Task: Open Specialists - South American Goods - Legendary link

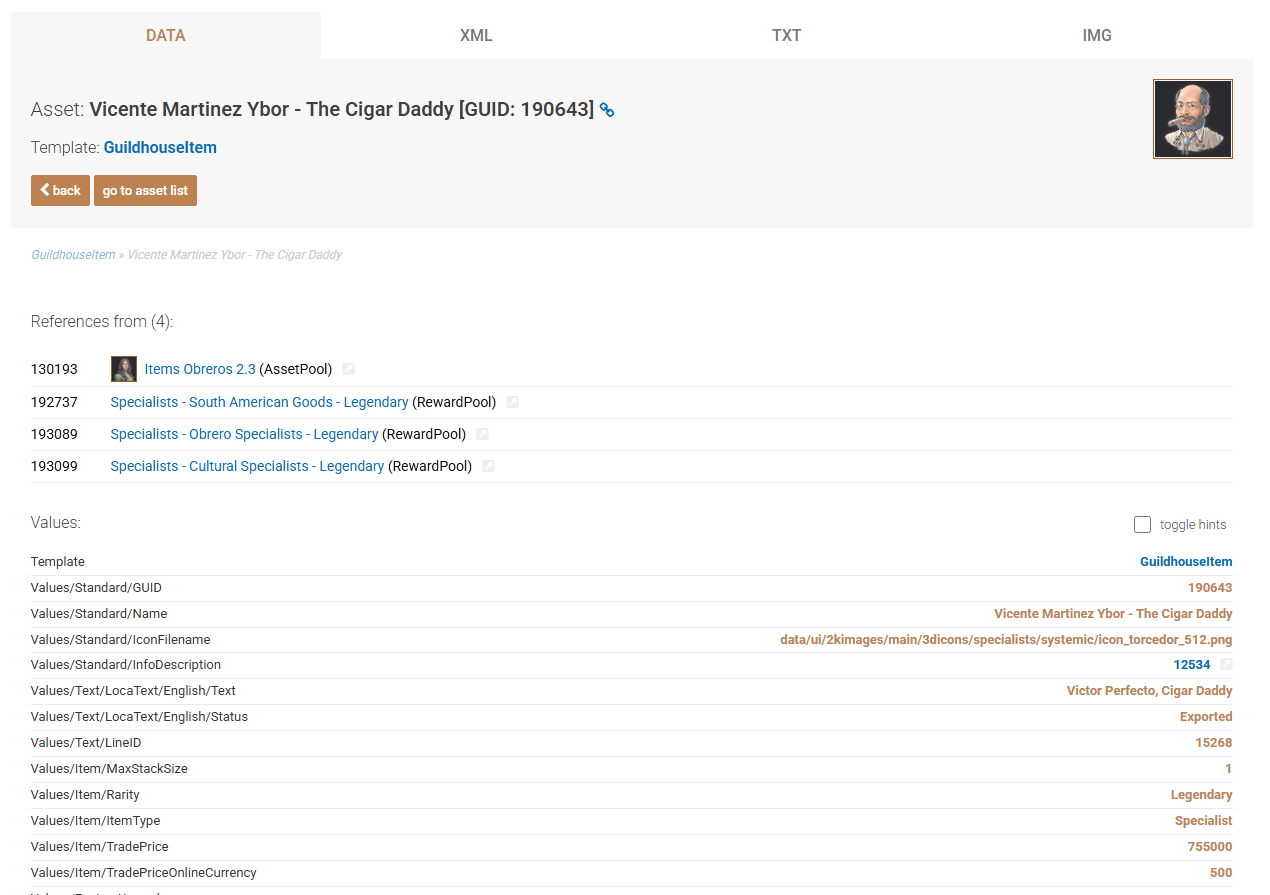Action: click(x=259, y=402)
